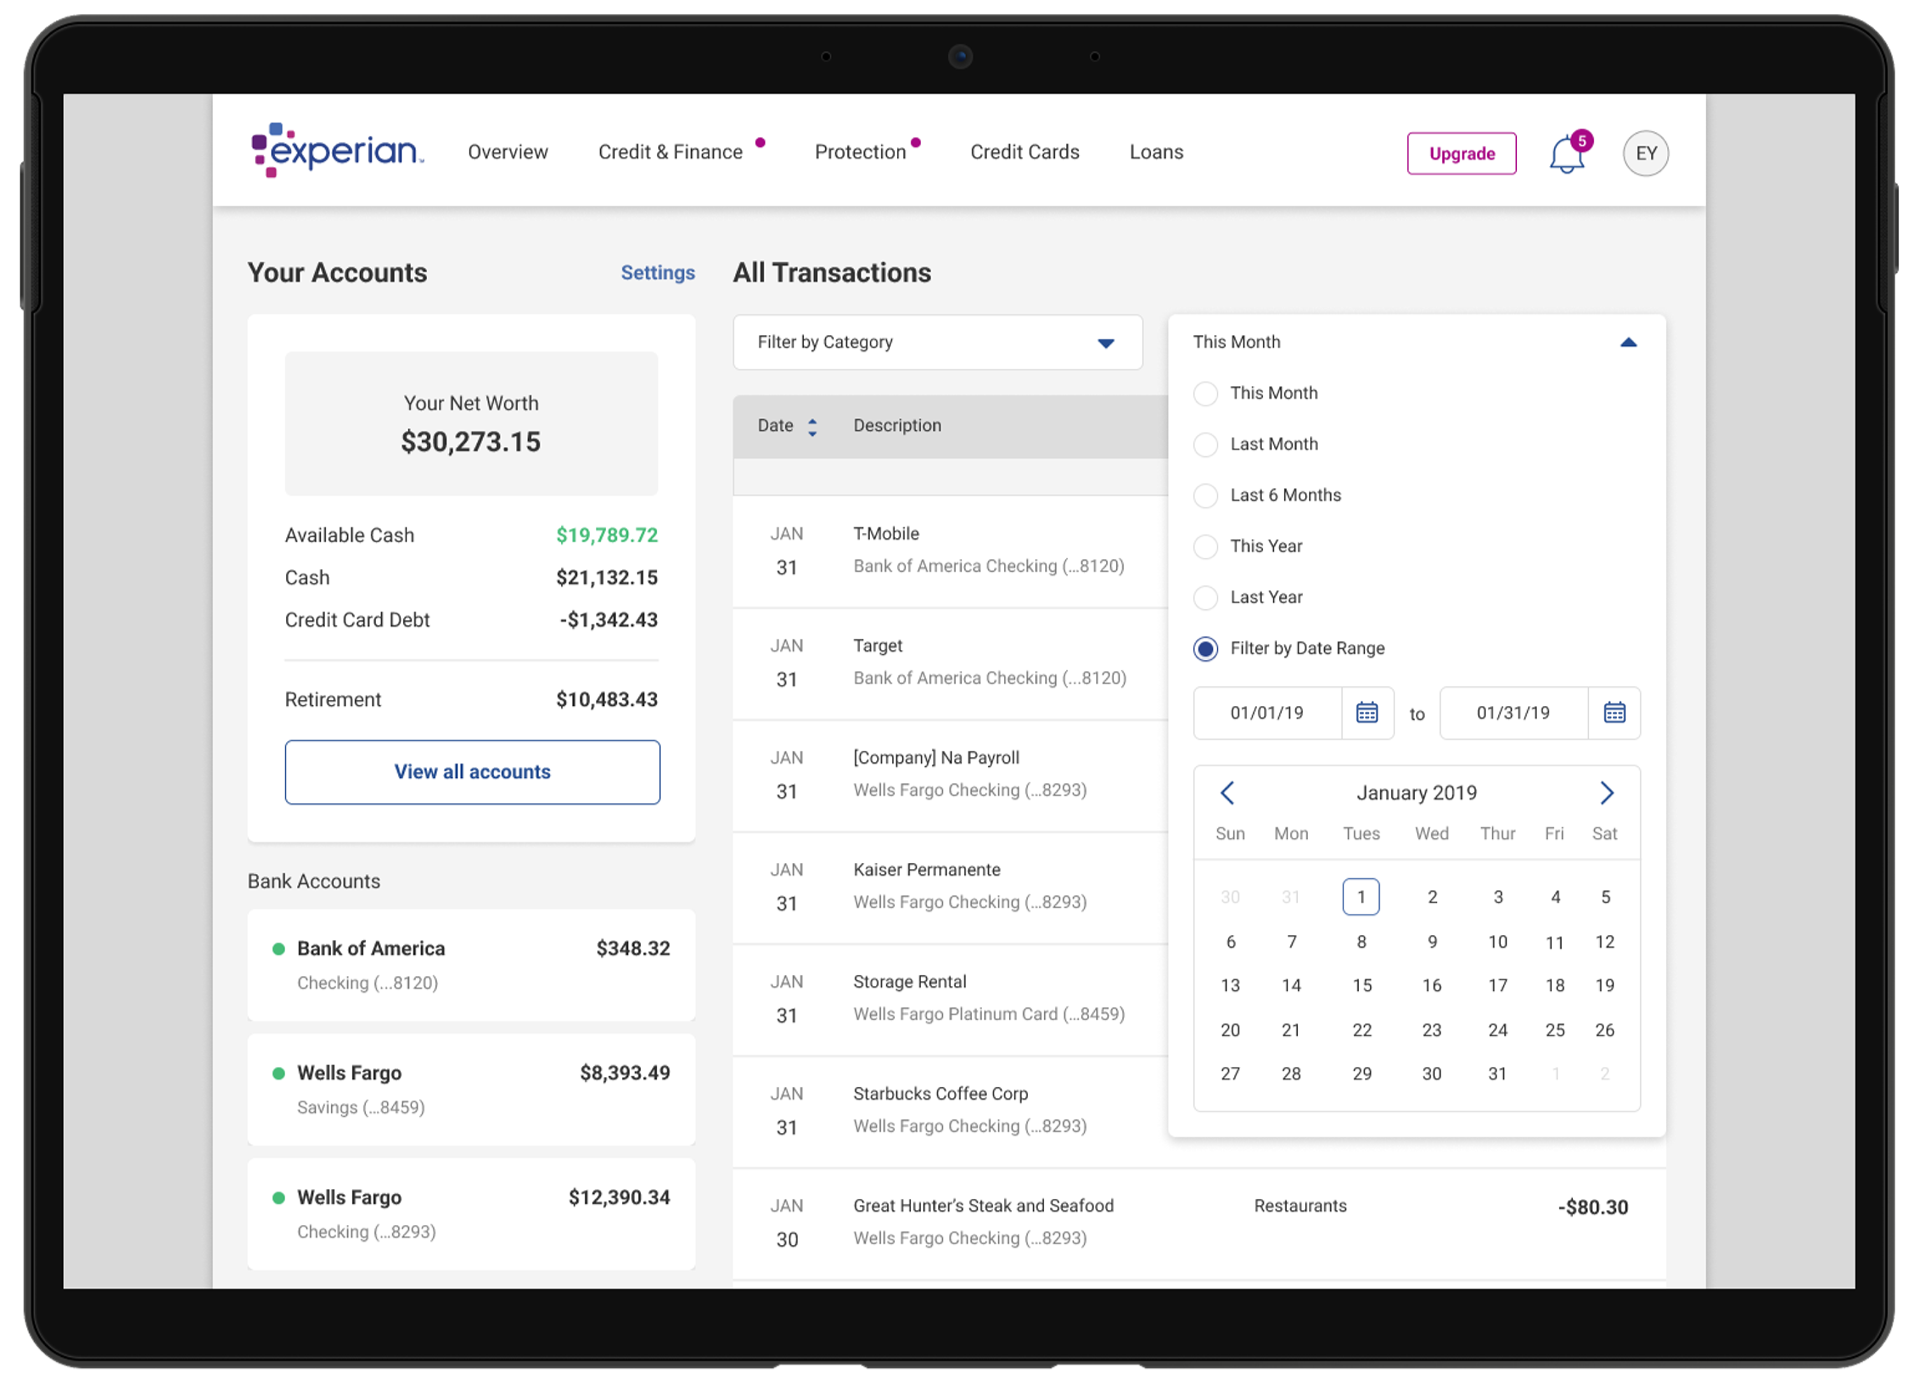Image resolution: width=1920 pixels, height=1395 pixels.
Task: Open Bank of America Checking account card
Action: tap(471, 965)
